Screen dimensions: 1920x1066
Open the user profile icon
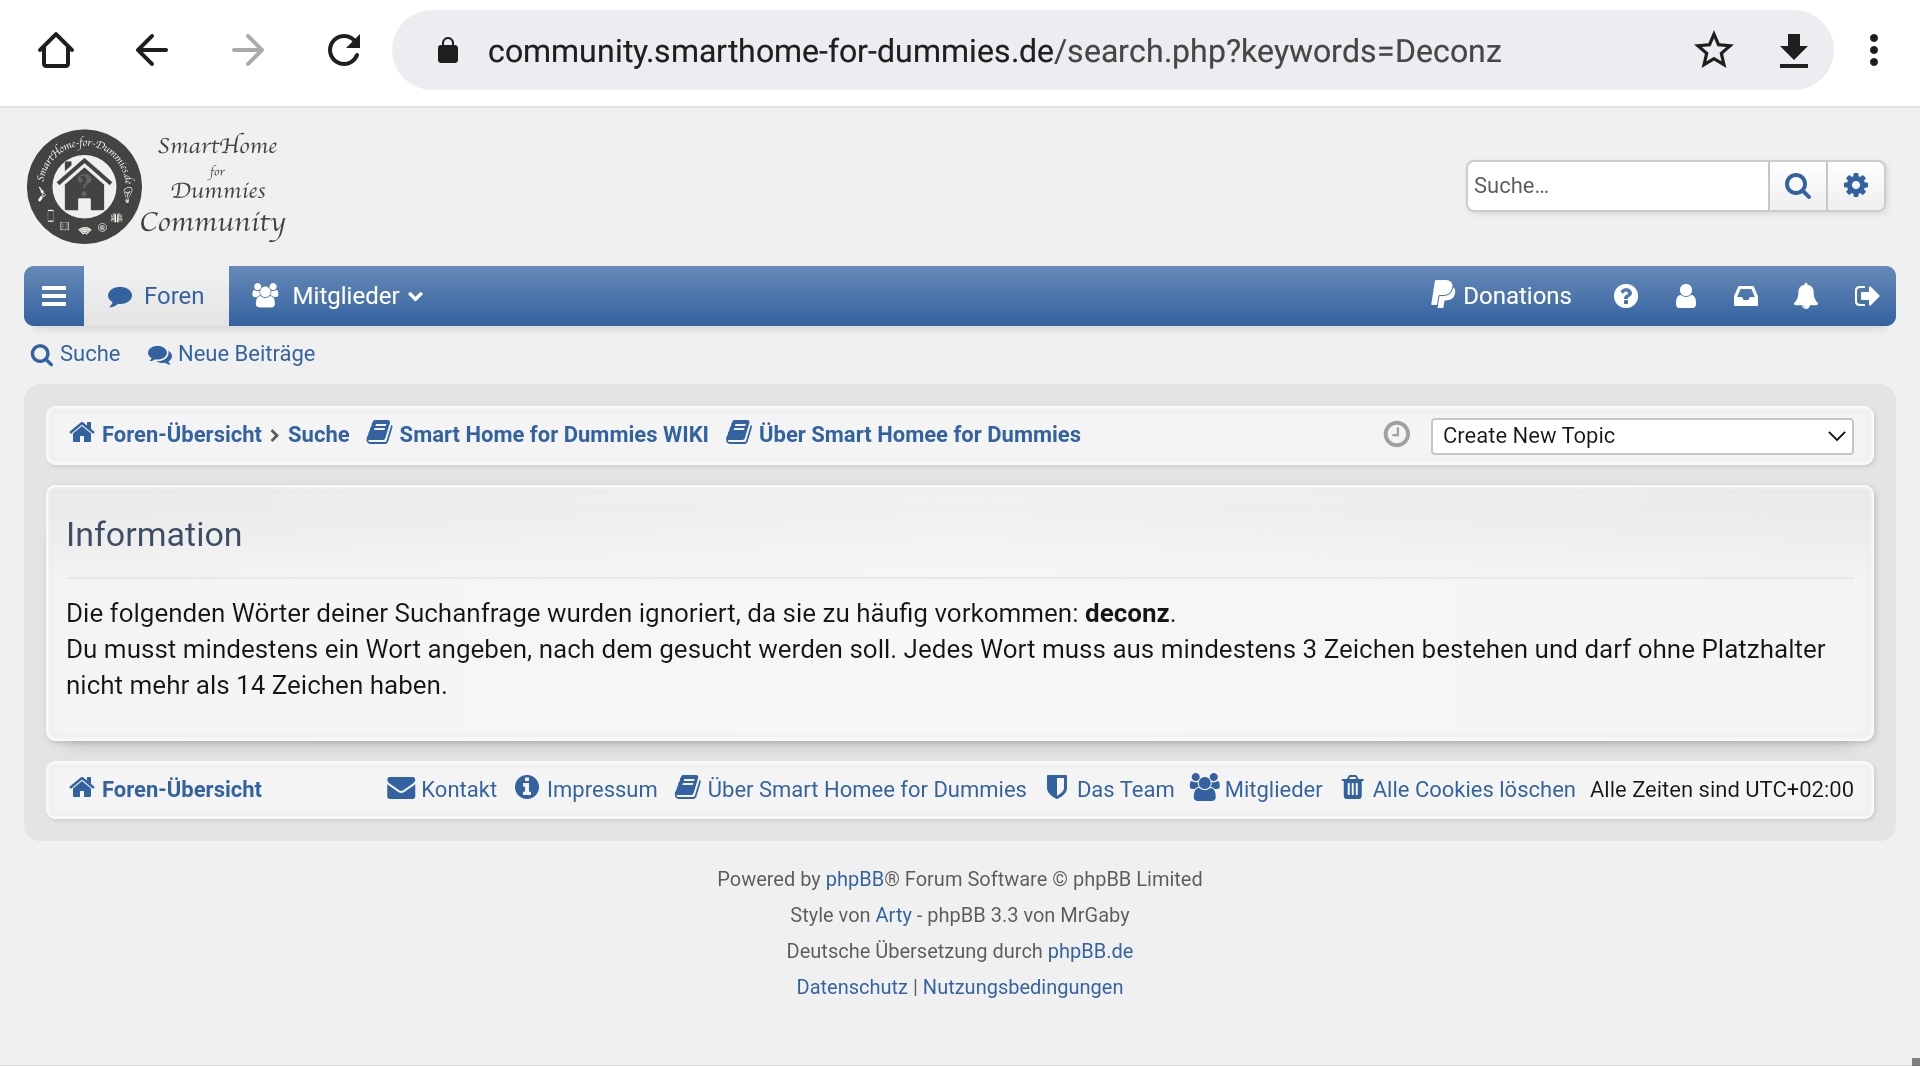pos(1686,296)
